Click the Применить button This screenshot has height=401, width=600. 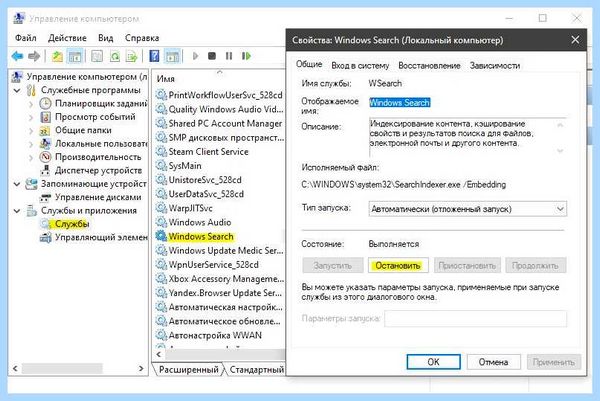click(x=554, y=362)
